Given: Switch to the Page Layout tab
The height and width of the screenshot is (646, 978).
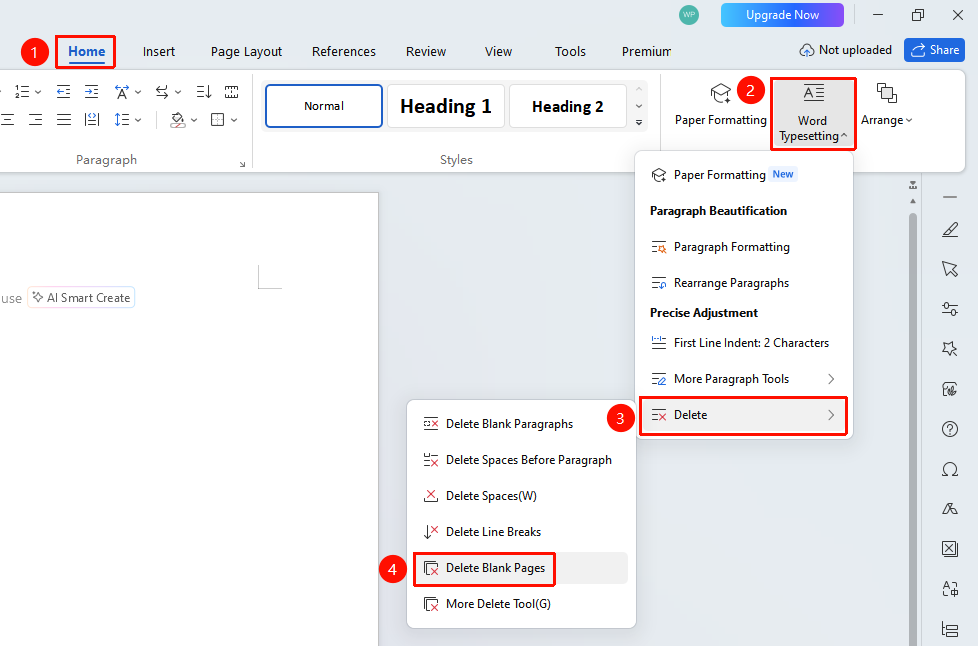Looking at the screenshot, I should 246,52.
